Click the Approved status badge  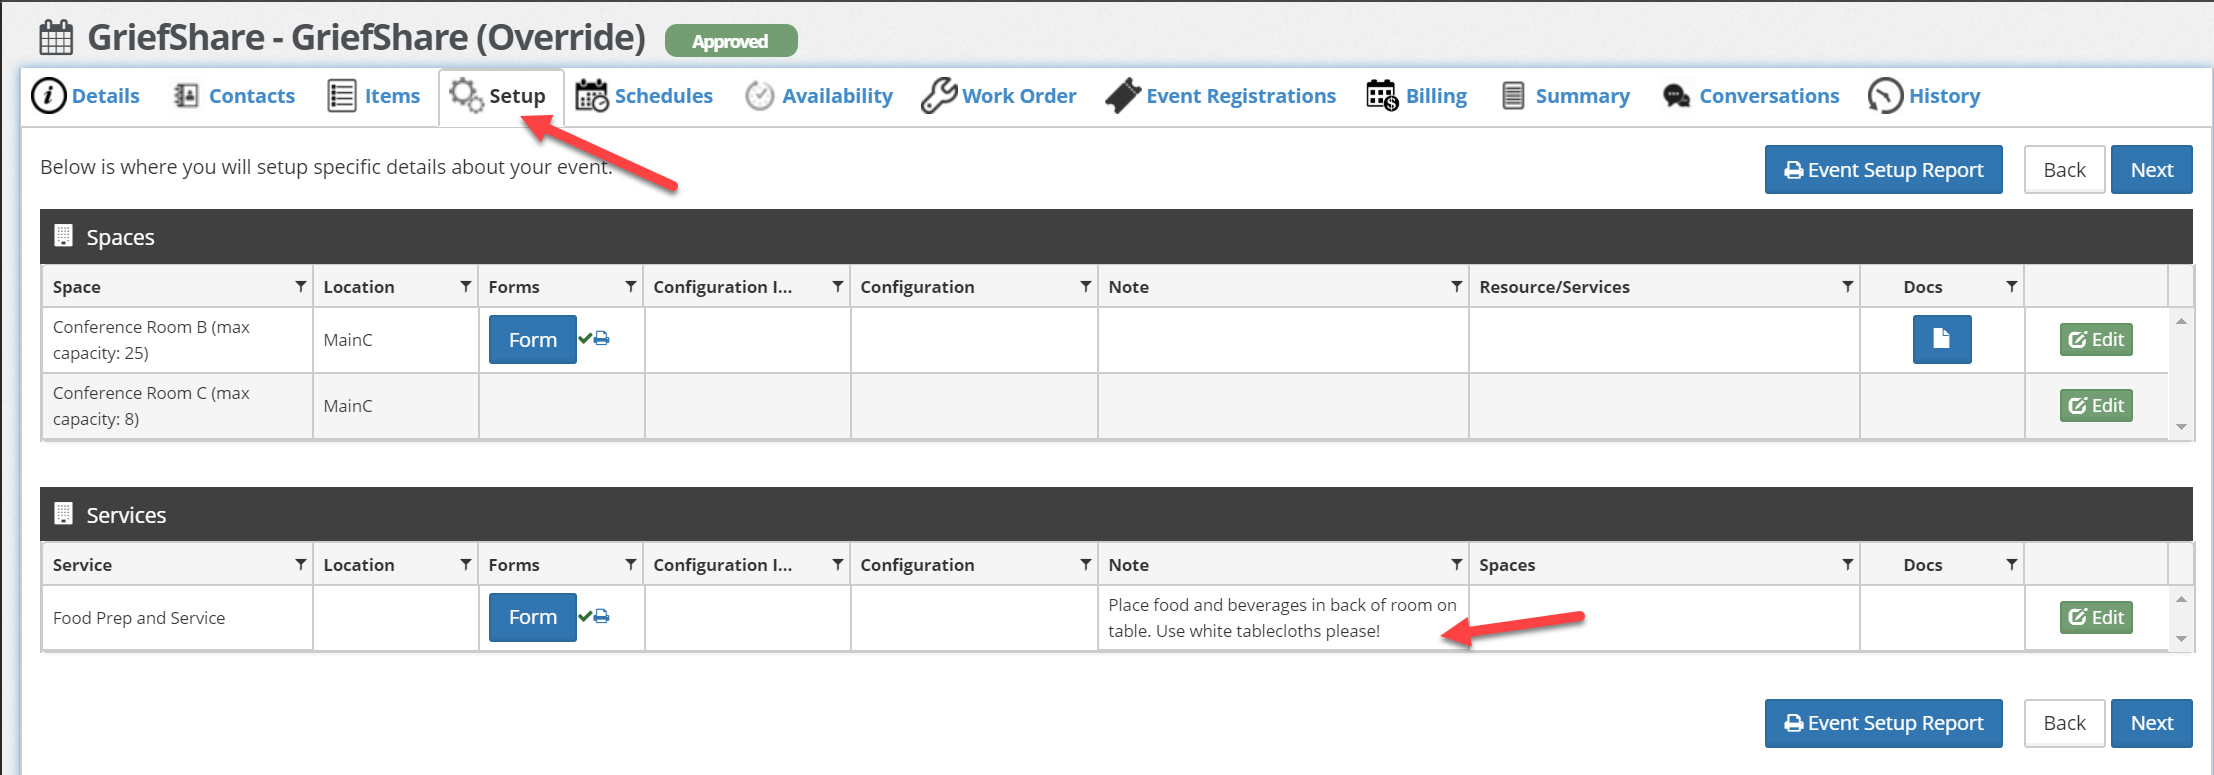point(731,41)
